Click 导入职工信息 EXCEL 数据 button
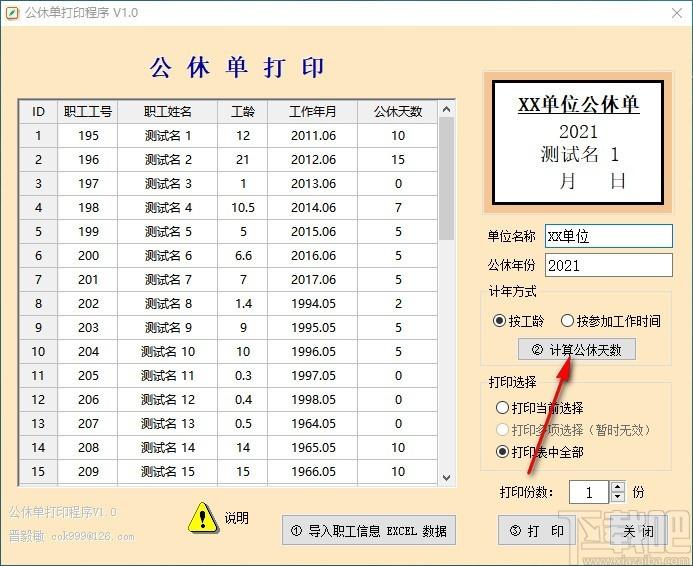This screenshot has width=693, height=566. tap(369, 530)
